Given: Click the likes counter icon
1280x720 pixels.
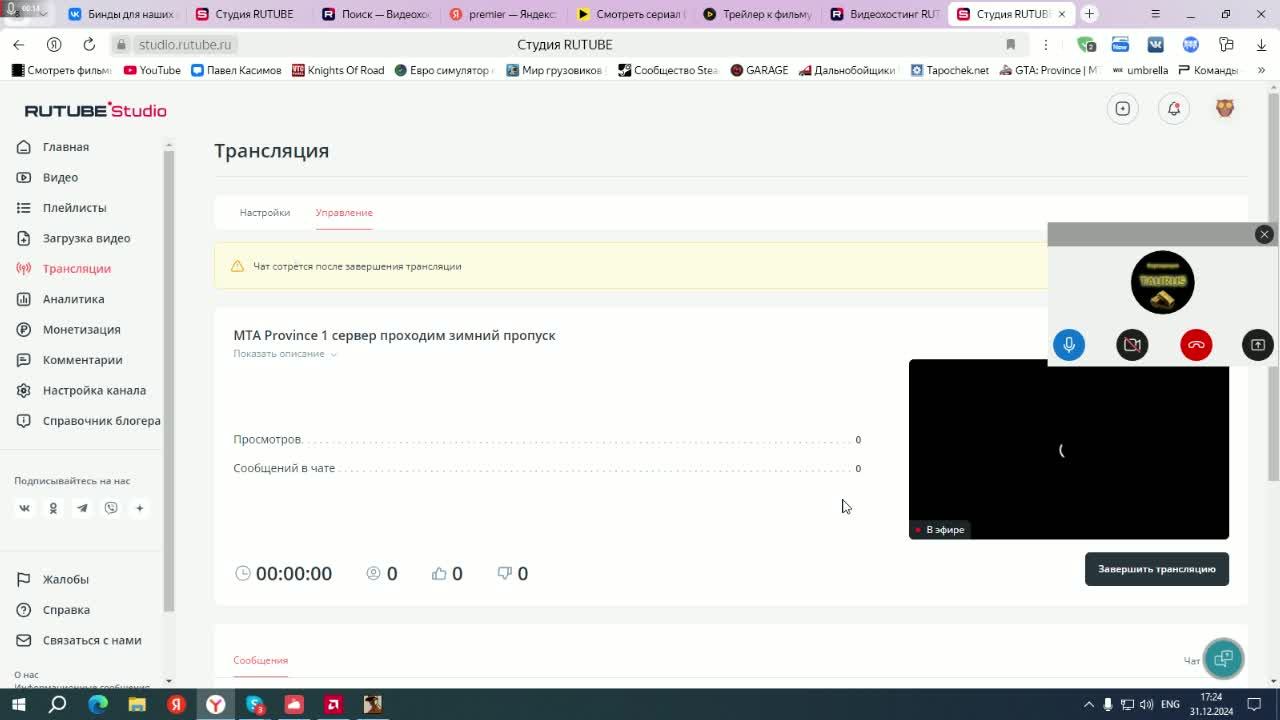Looking at the screenshot, I should [x=439, y=573].
